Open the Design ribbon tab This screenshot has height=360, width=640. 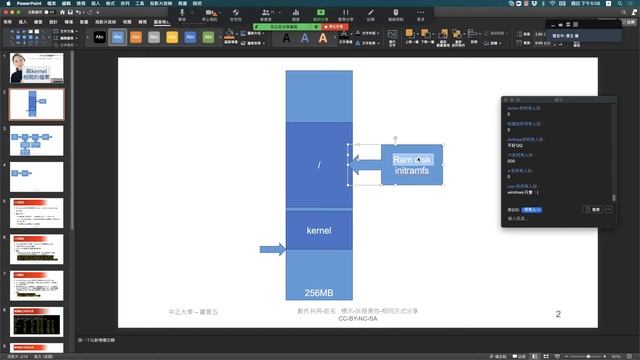coord(53,22)
